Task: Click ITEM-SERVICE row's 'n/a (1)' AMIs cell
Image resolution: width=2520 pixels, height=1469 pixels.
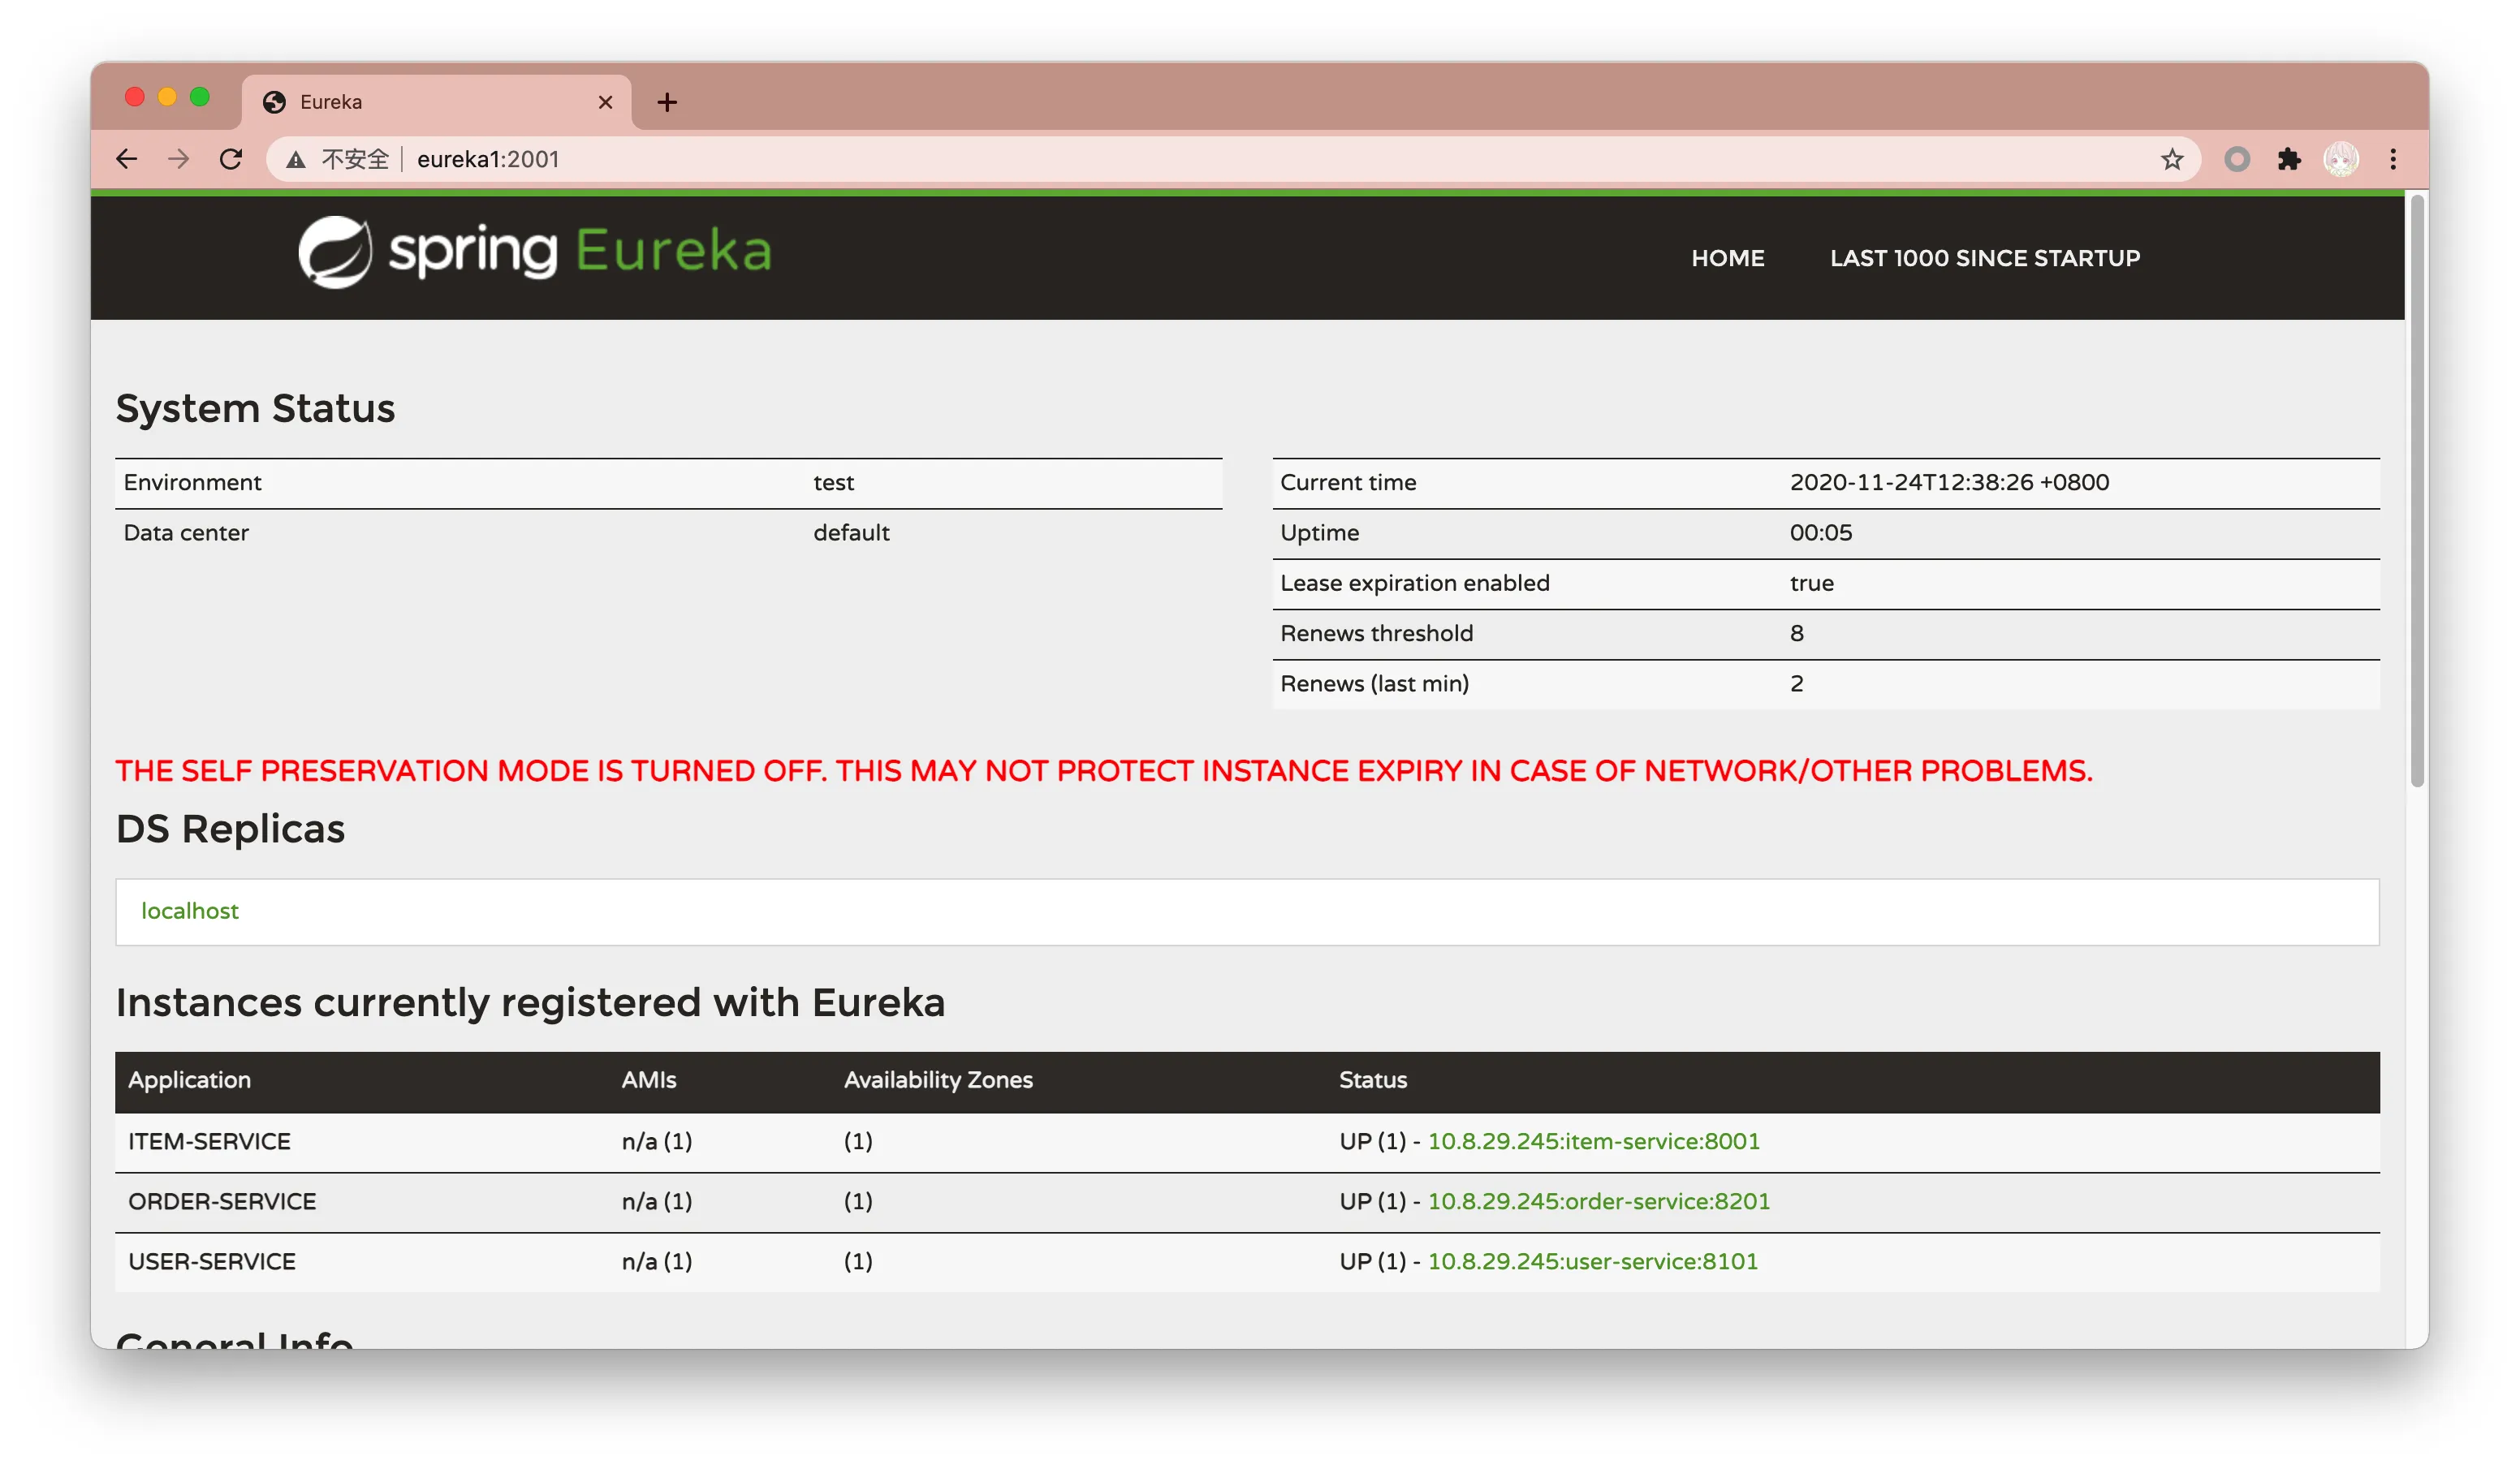Action: pyautogui.click(x=657, y=1141)
